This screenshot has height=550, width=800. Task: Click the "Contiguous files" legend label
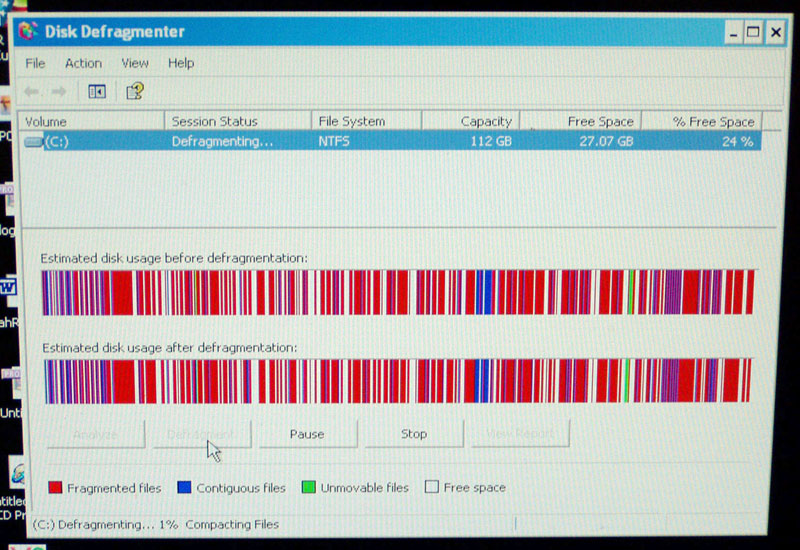tap(241, 488)
